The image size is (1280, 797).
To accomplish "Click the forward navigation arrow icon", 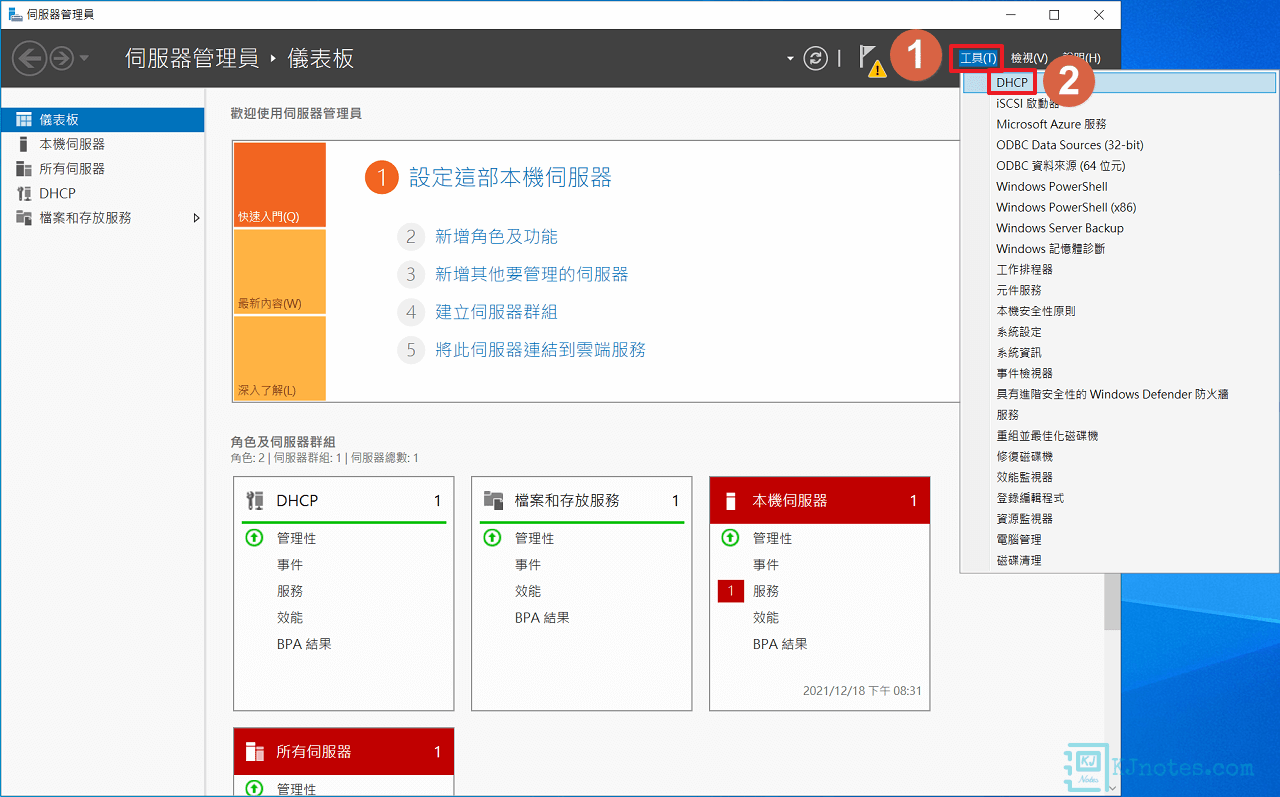I will (x=61, y=58).
